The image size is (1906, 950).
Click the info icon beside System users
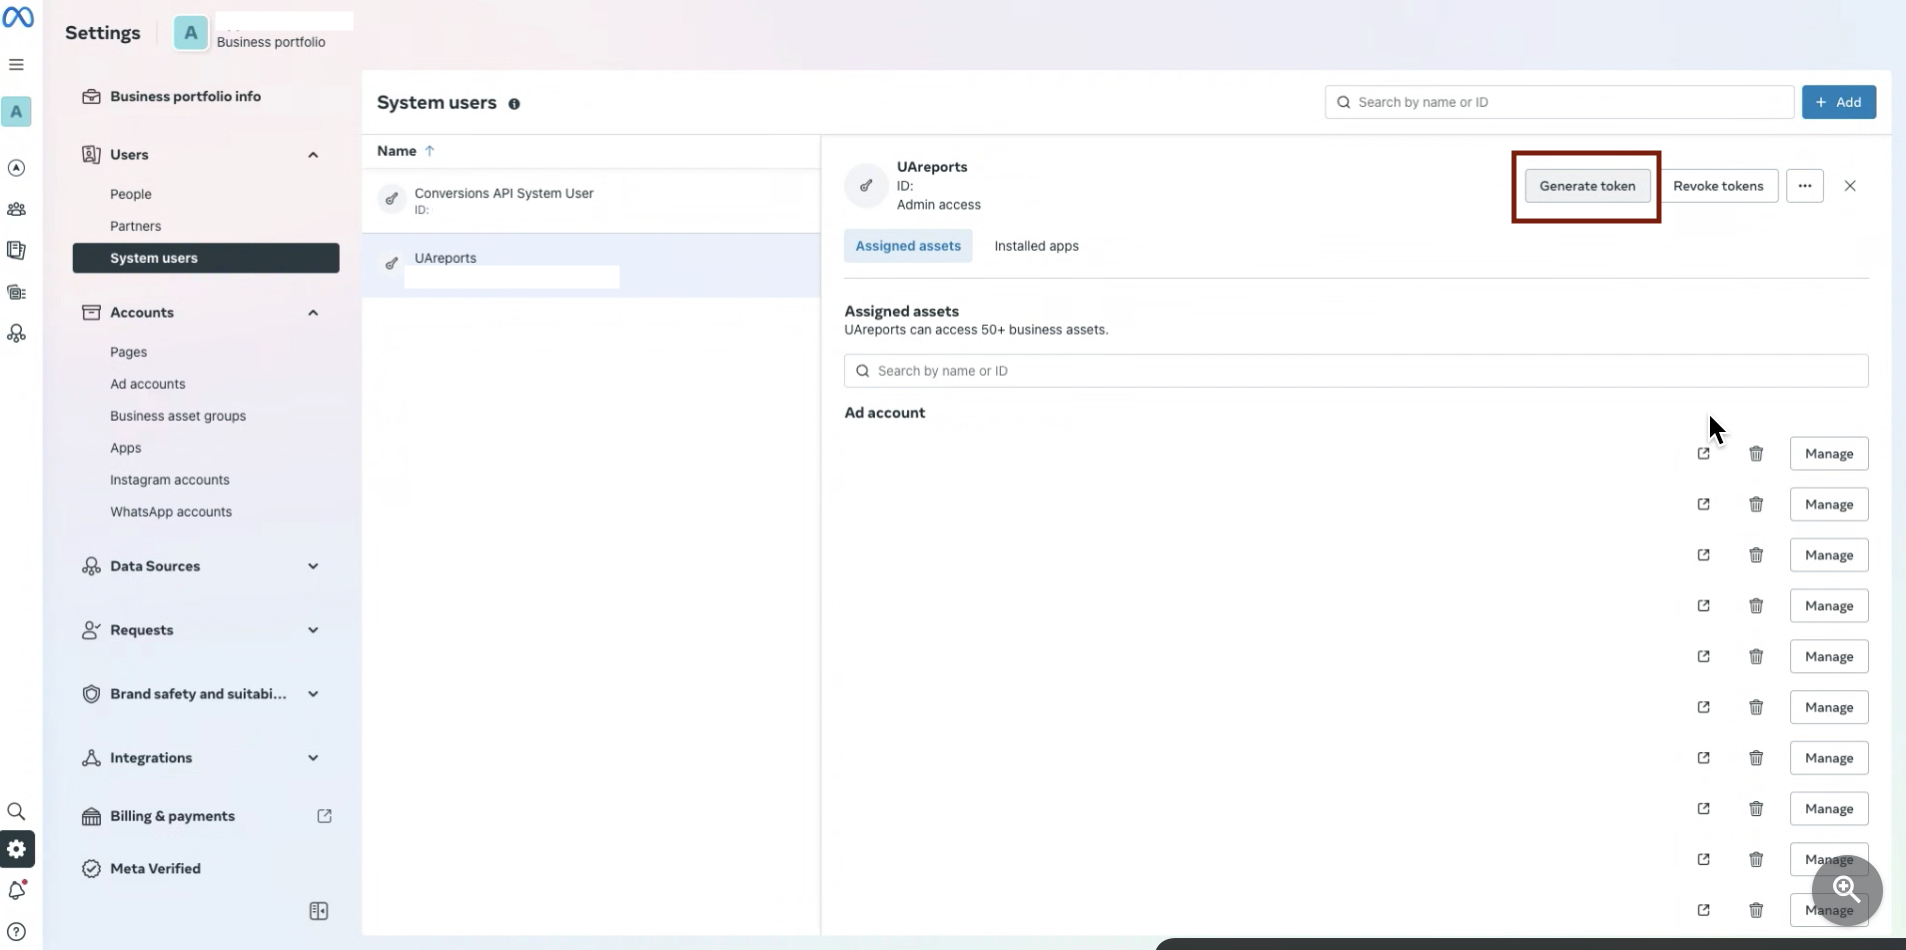coord(514,104)
